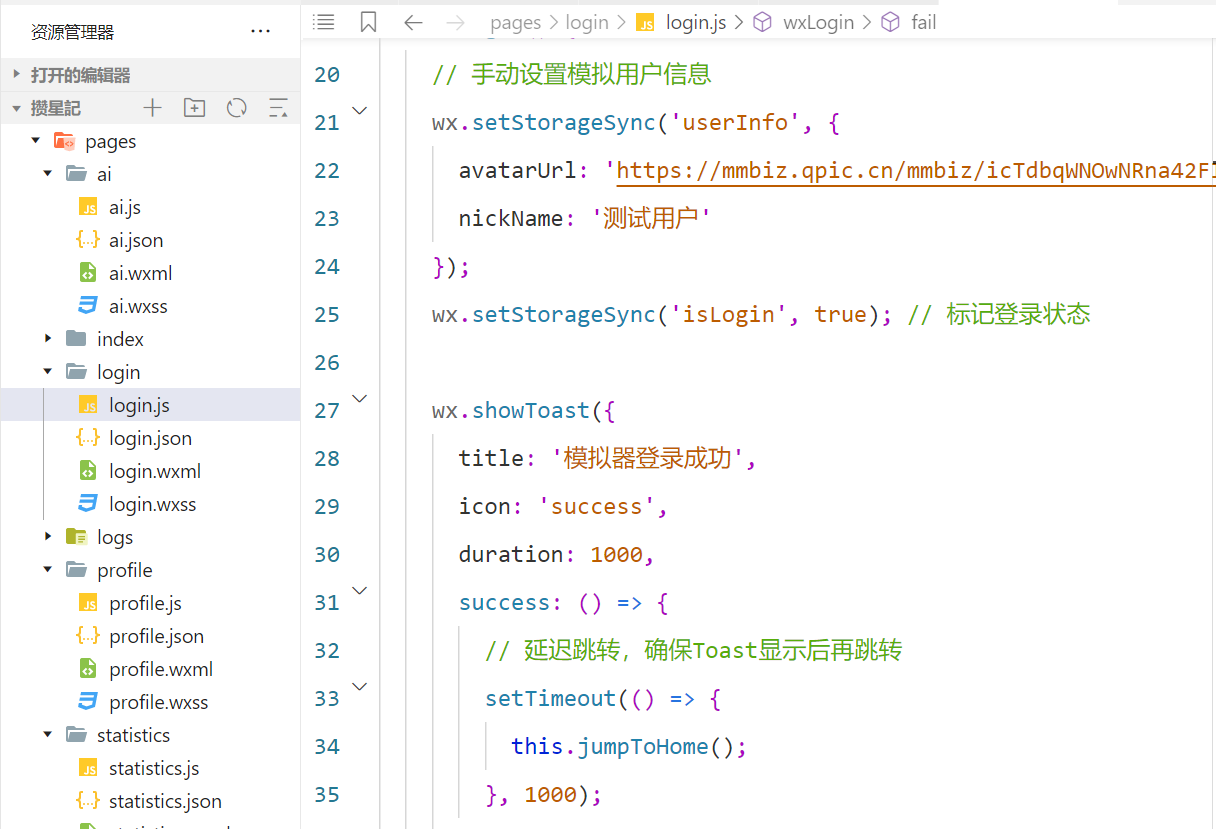Screen dimensions: 1216x829
Task: Open the outline list icon in editor toolbar
Action: [x=323, y=21]
